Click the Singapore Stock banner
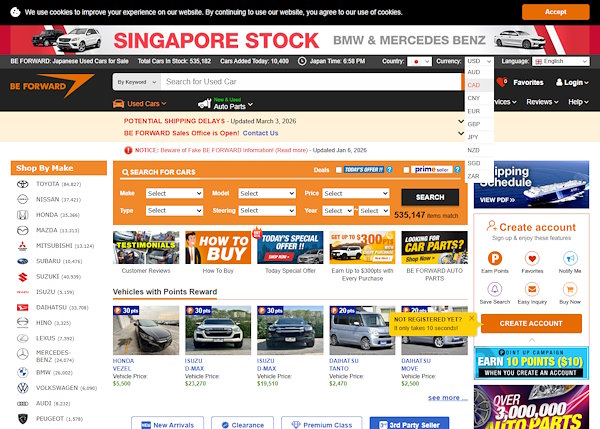Viewport: 600px width, 429px height. click(300, 40)
